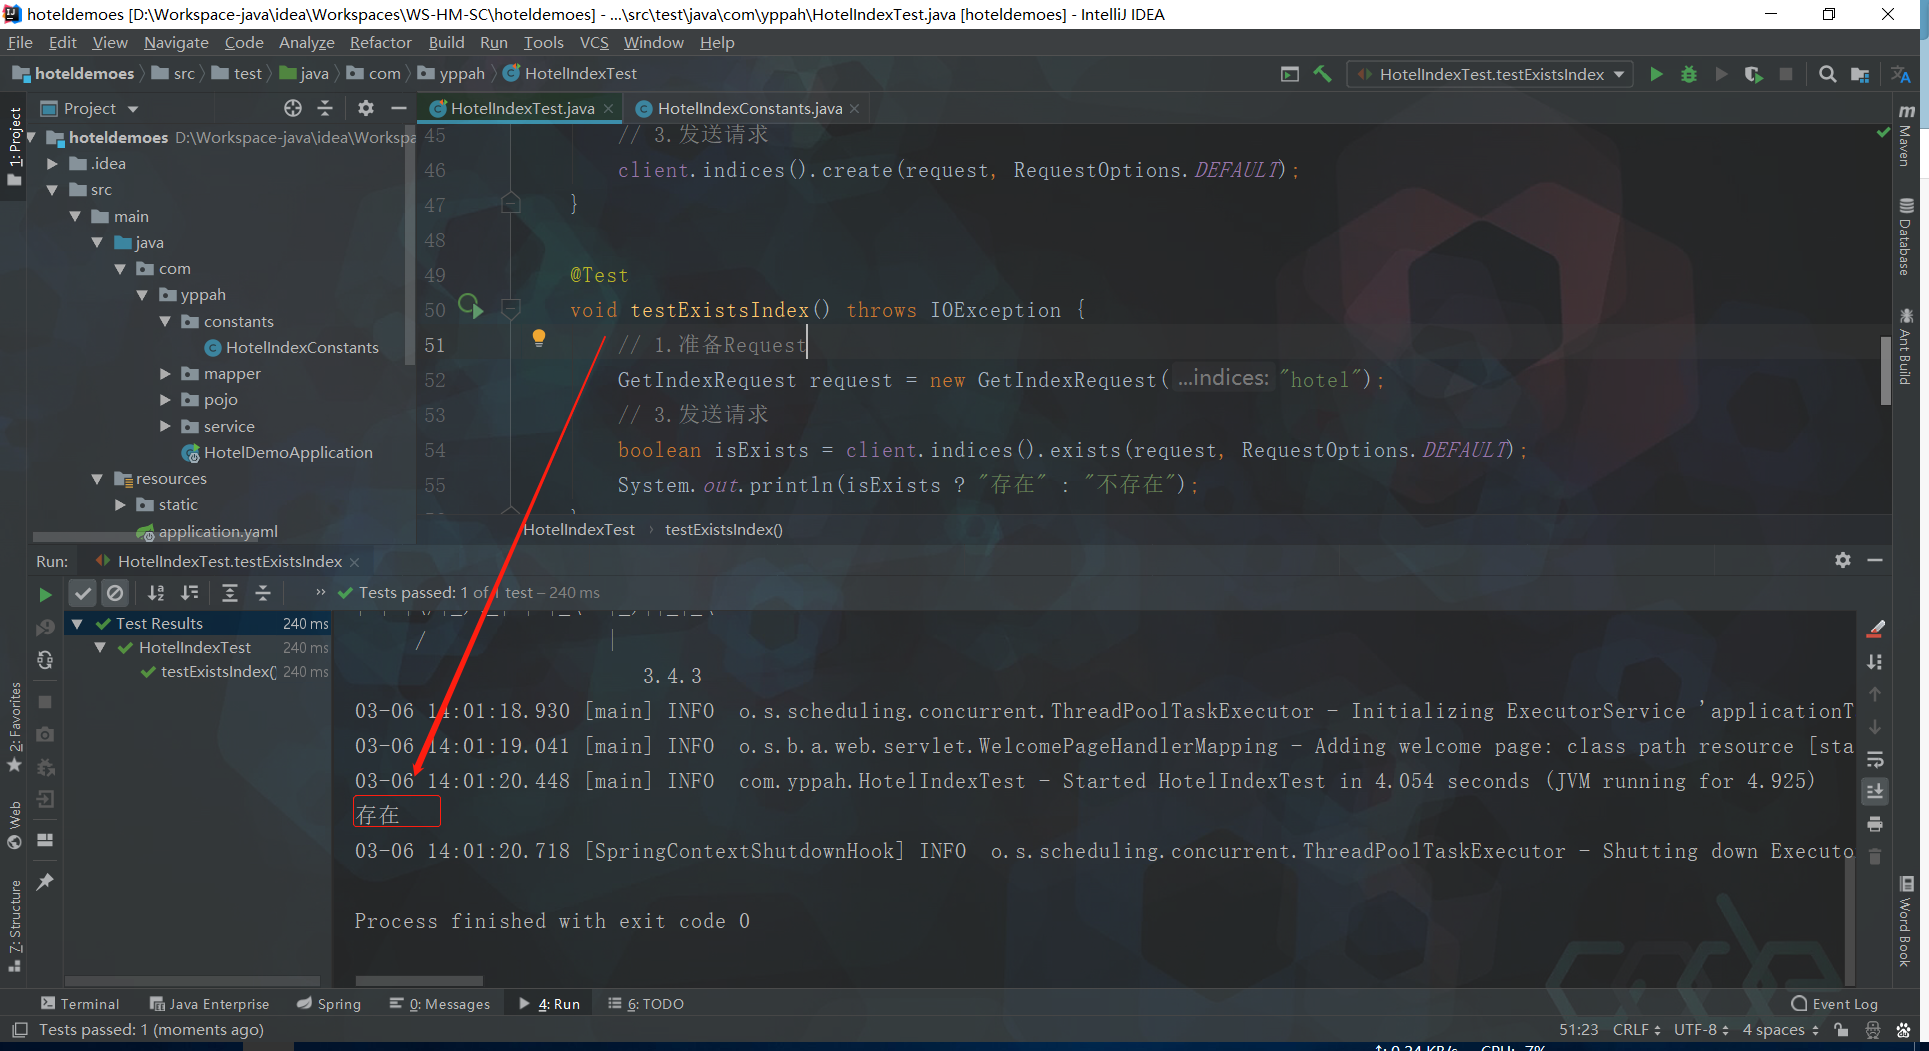Change indent setting 4 spaces

point(1780,1030)
